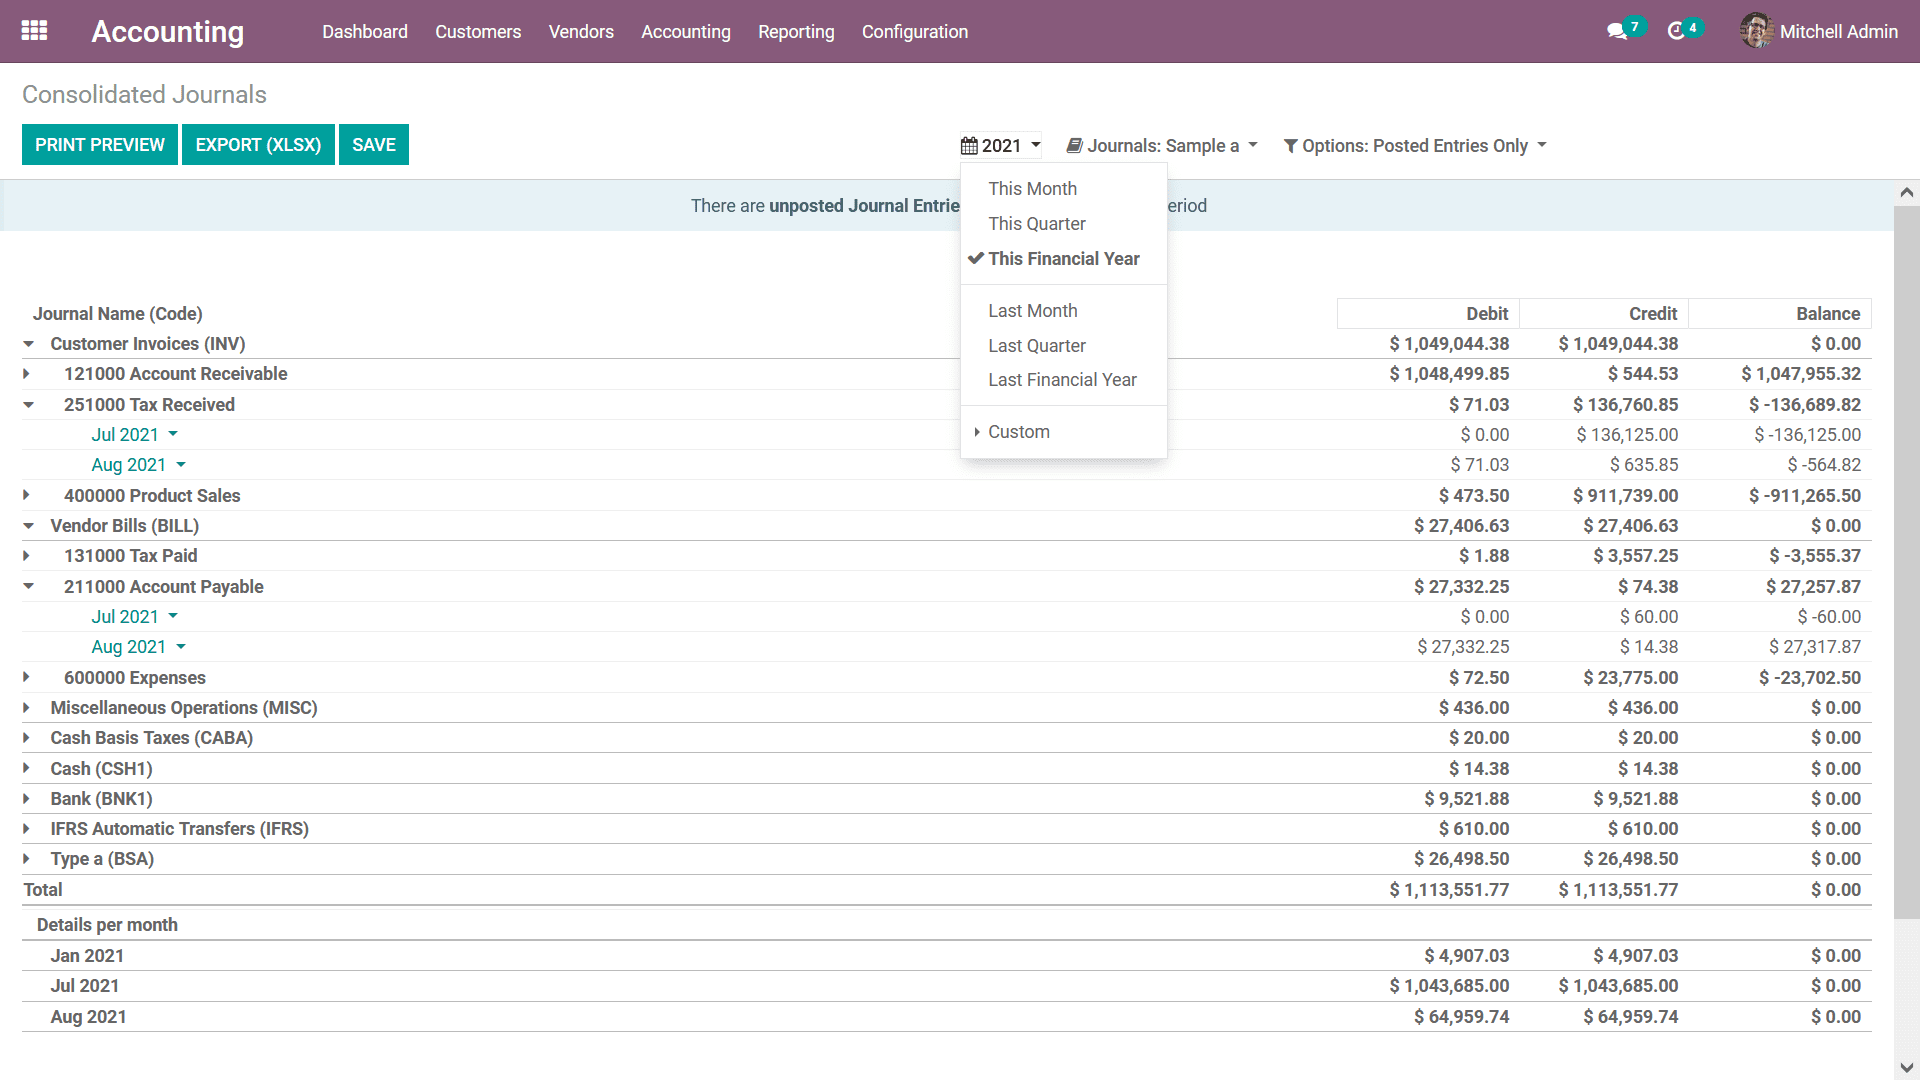This screenshot has width=1920, height=1080.
Task: Click unposted Journal Entries link in banner
Action: coord(864,206)
